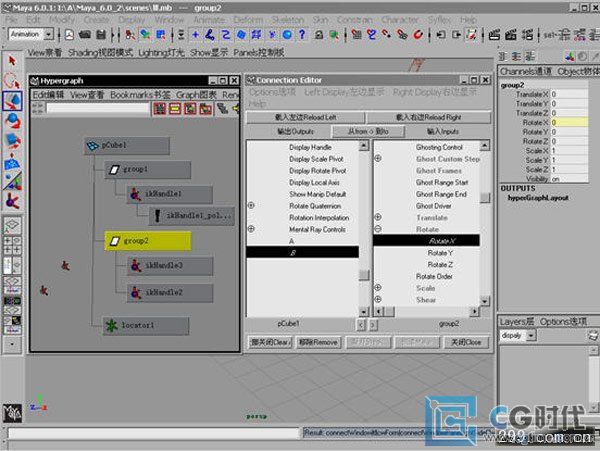
Task: Click the Open Scene icon
Action: pos(85,35)
